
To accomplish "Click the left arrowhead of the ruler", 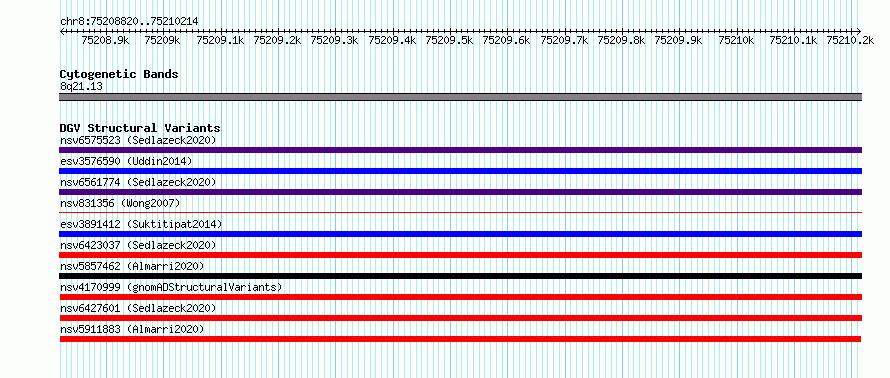I will tap(62, 31).
